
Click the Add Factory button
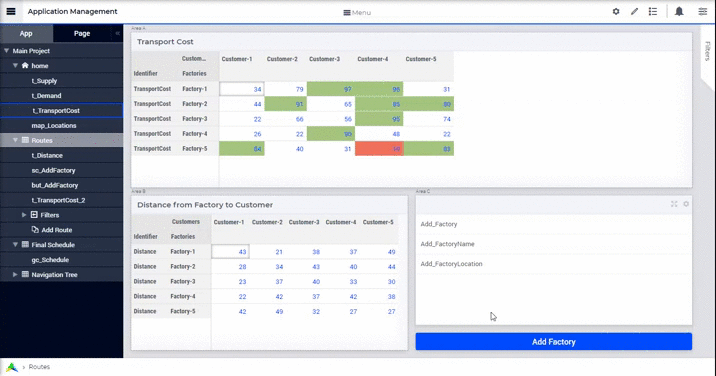click(553, 342)
